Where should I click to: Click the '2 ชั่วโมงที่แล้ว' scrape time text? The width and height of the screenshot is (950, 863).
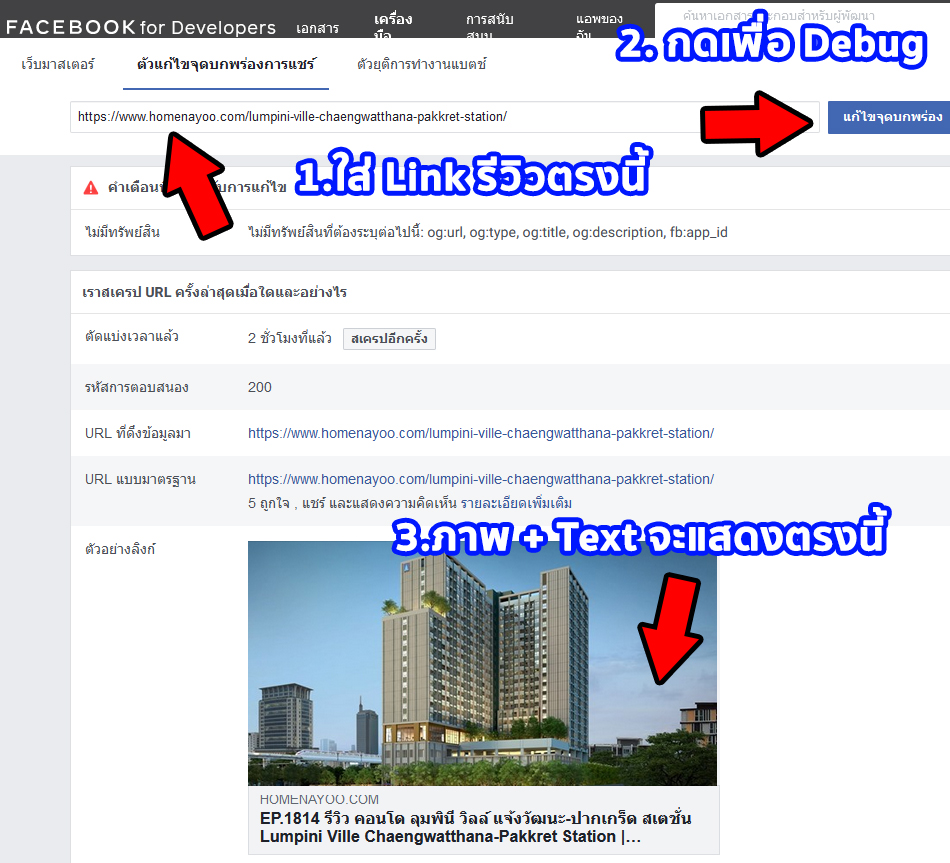290,338
